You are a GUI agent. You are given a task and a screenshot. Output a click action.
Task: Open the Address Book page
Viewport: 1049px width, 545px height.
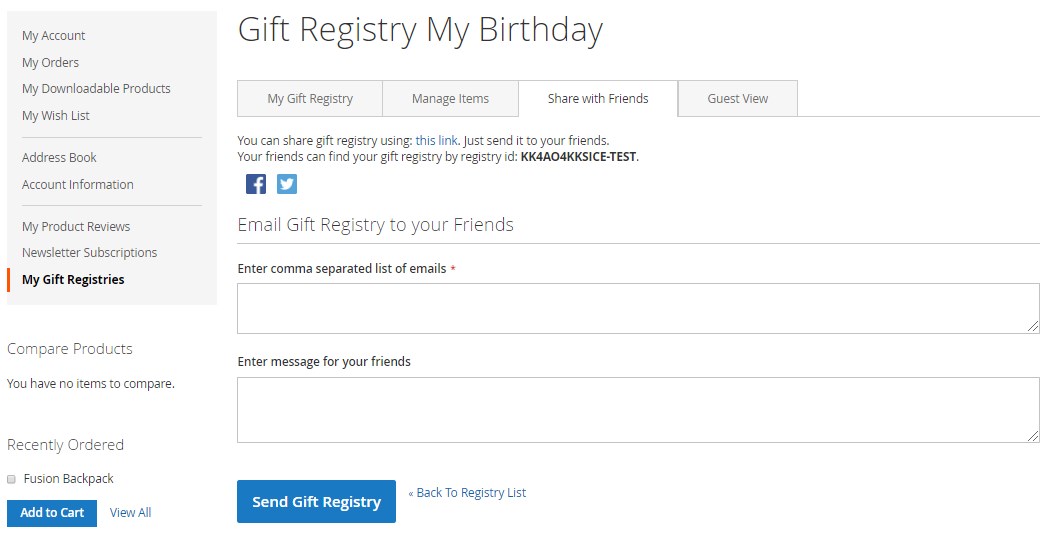click(x=60, y=158)
